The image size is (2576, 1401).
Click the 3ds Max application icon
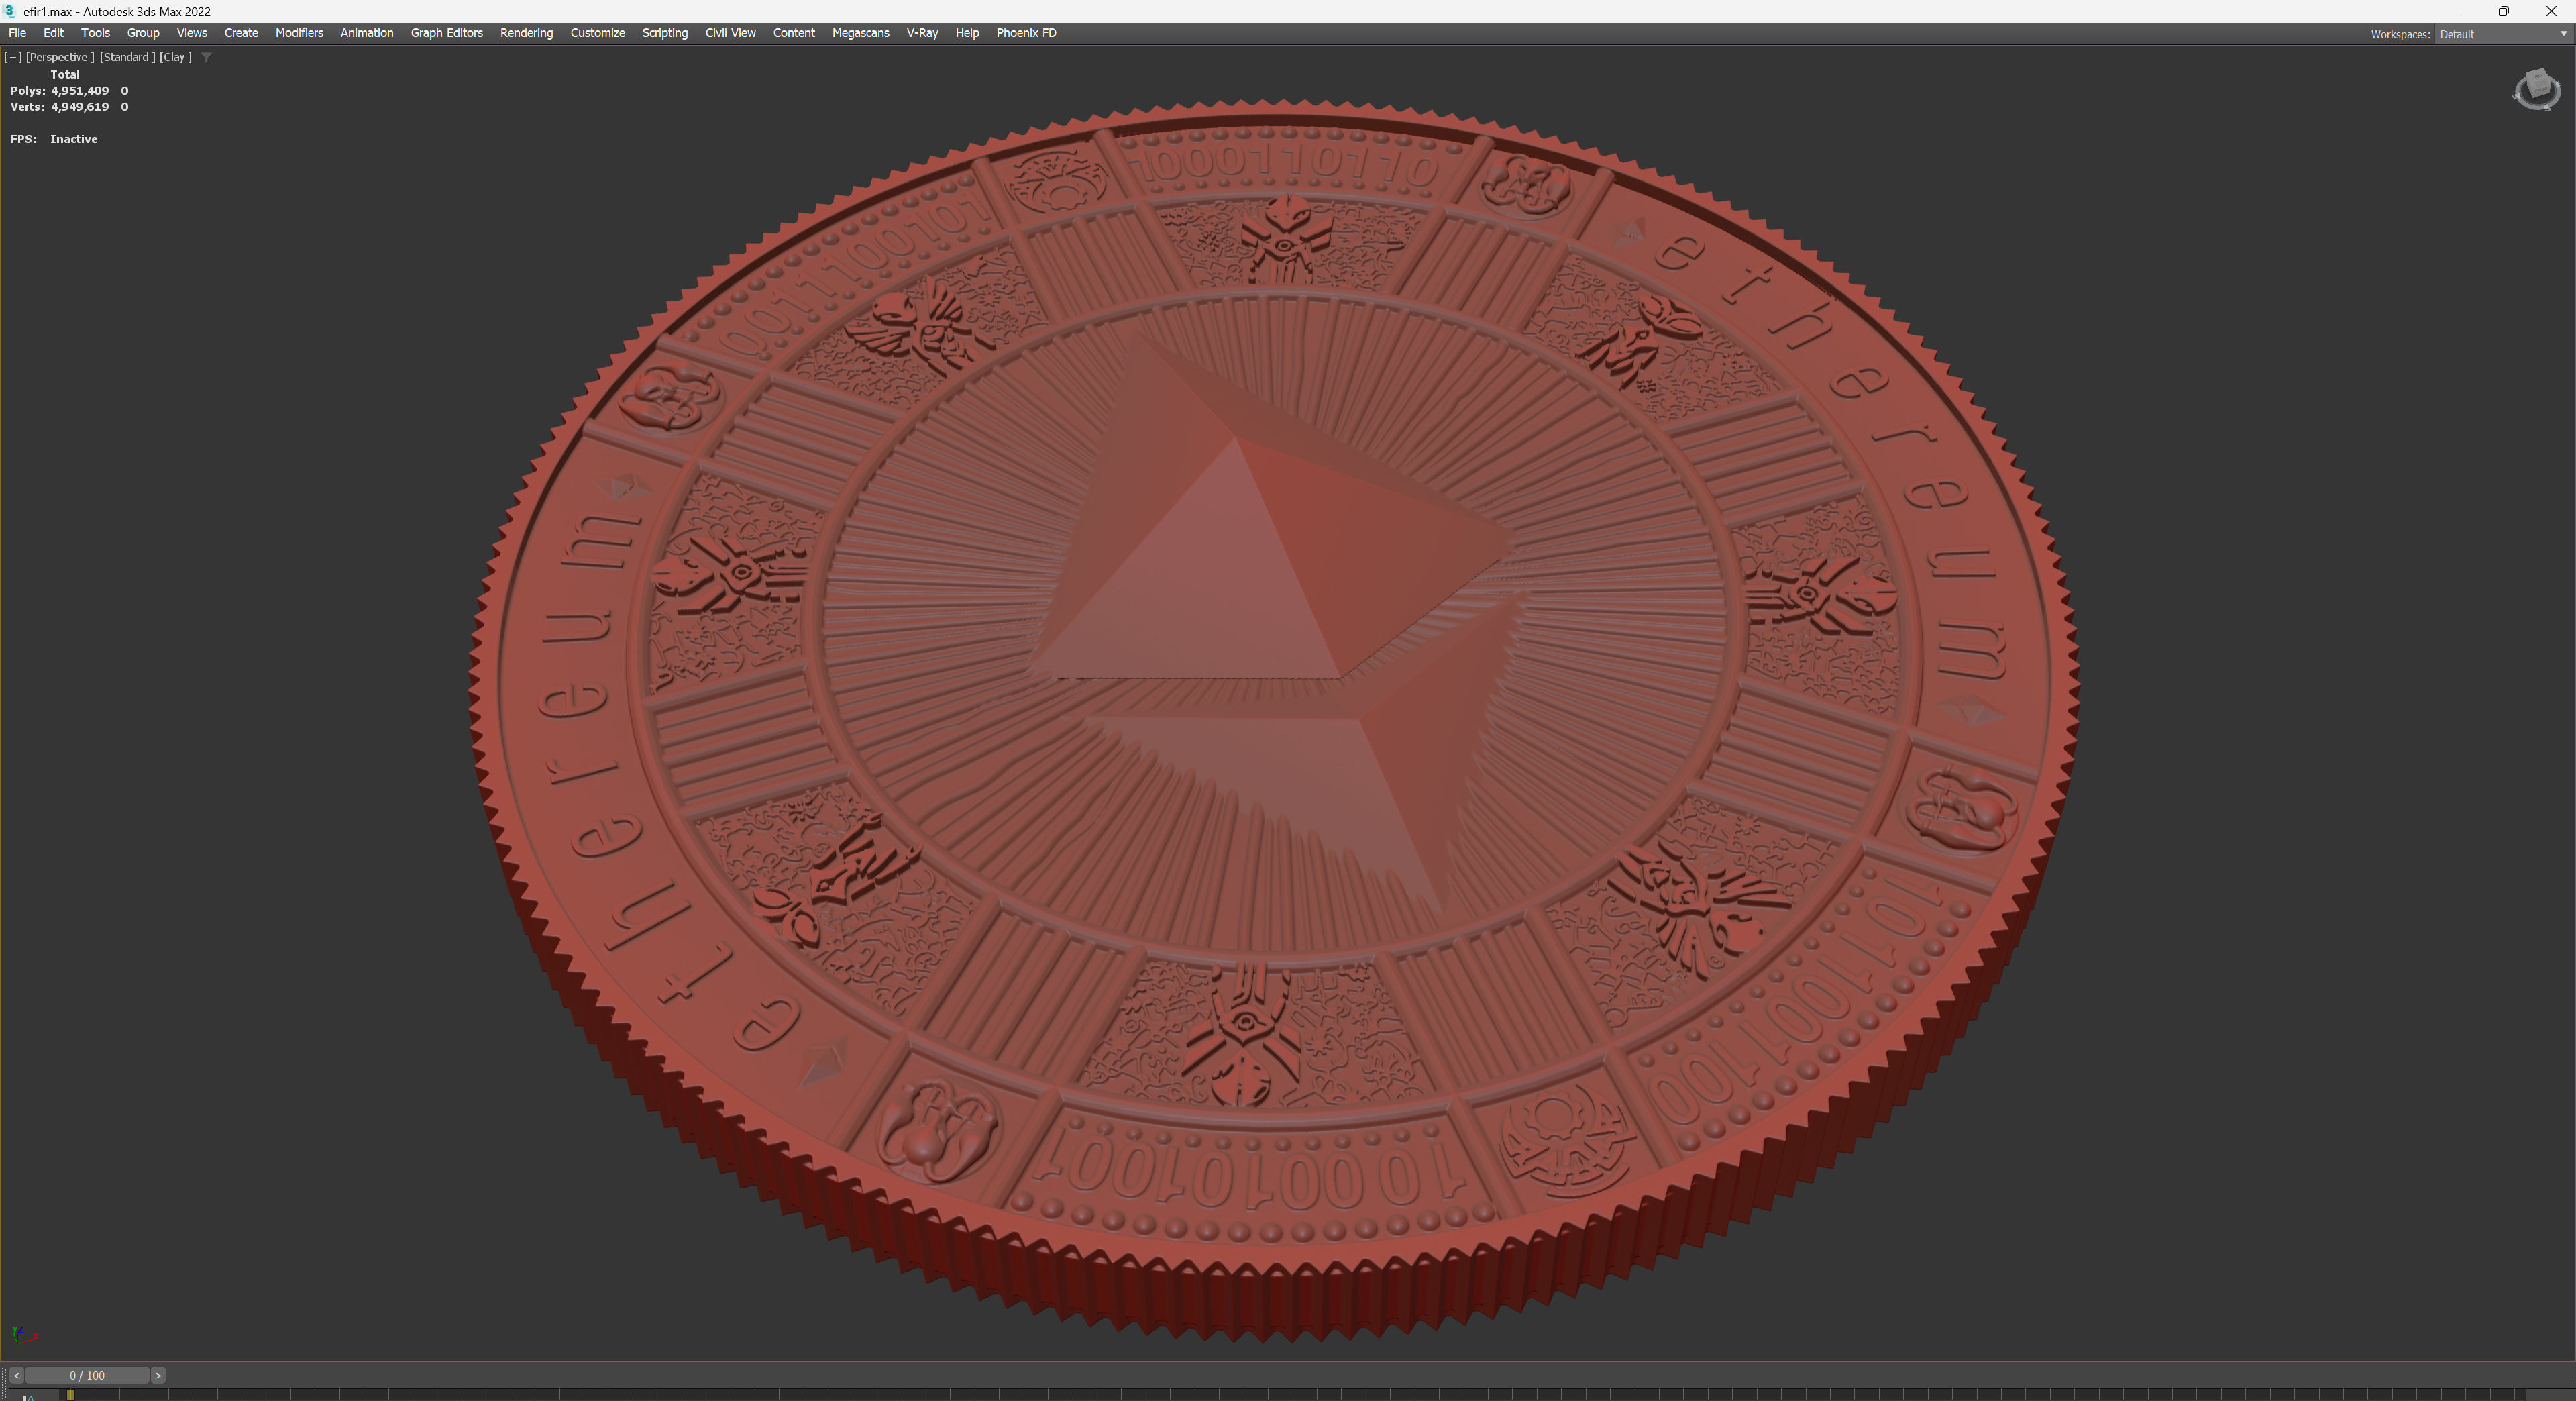pos(9,11)
